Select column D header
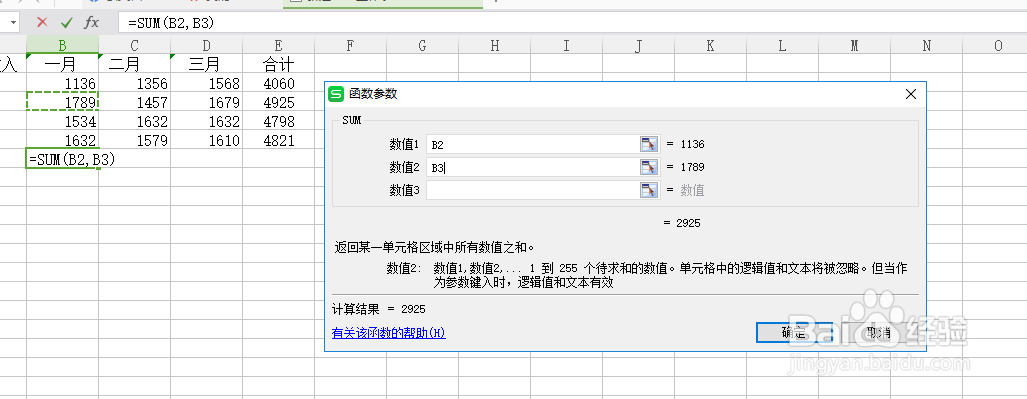The height and width of the screenshot is (399, 1027). (206, 45)
